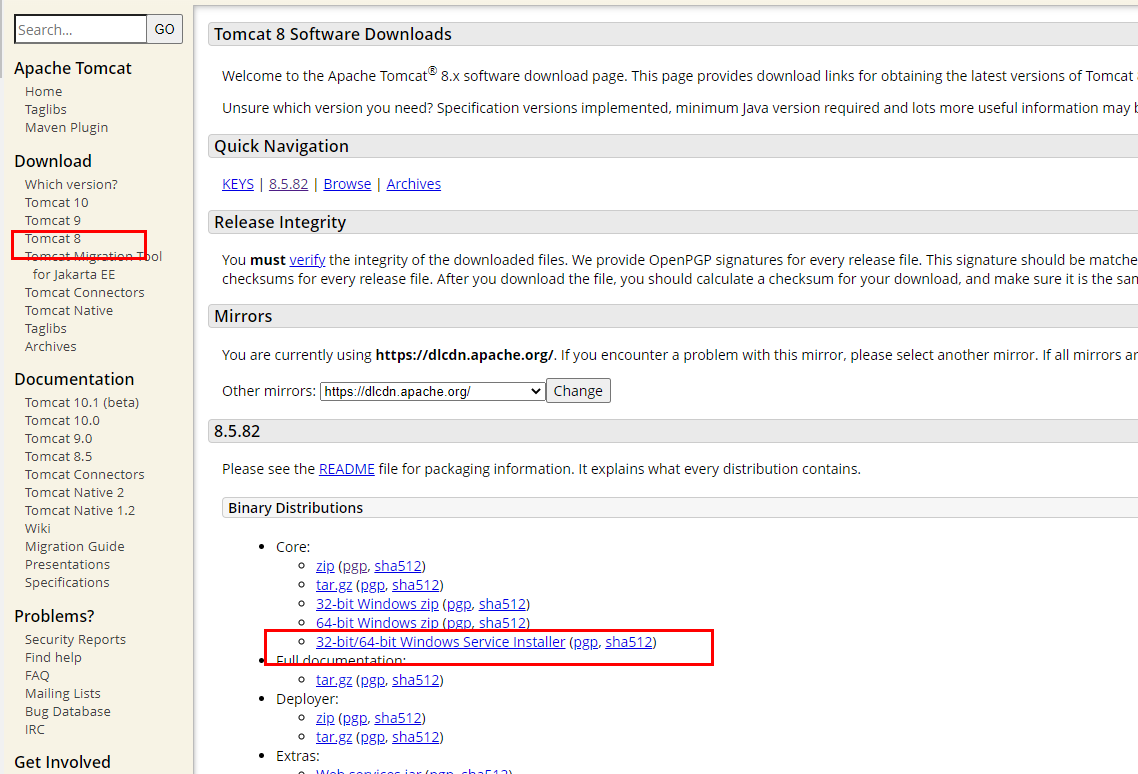Open the Specifications link
The width and height of the screenshot is (1138, 774).
67,583
